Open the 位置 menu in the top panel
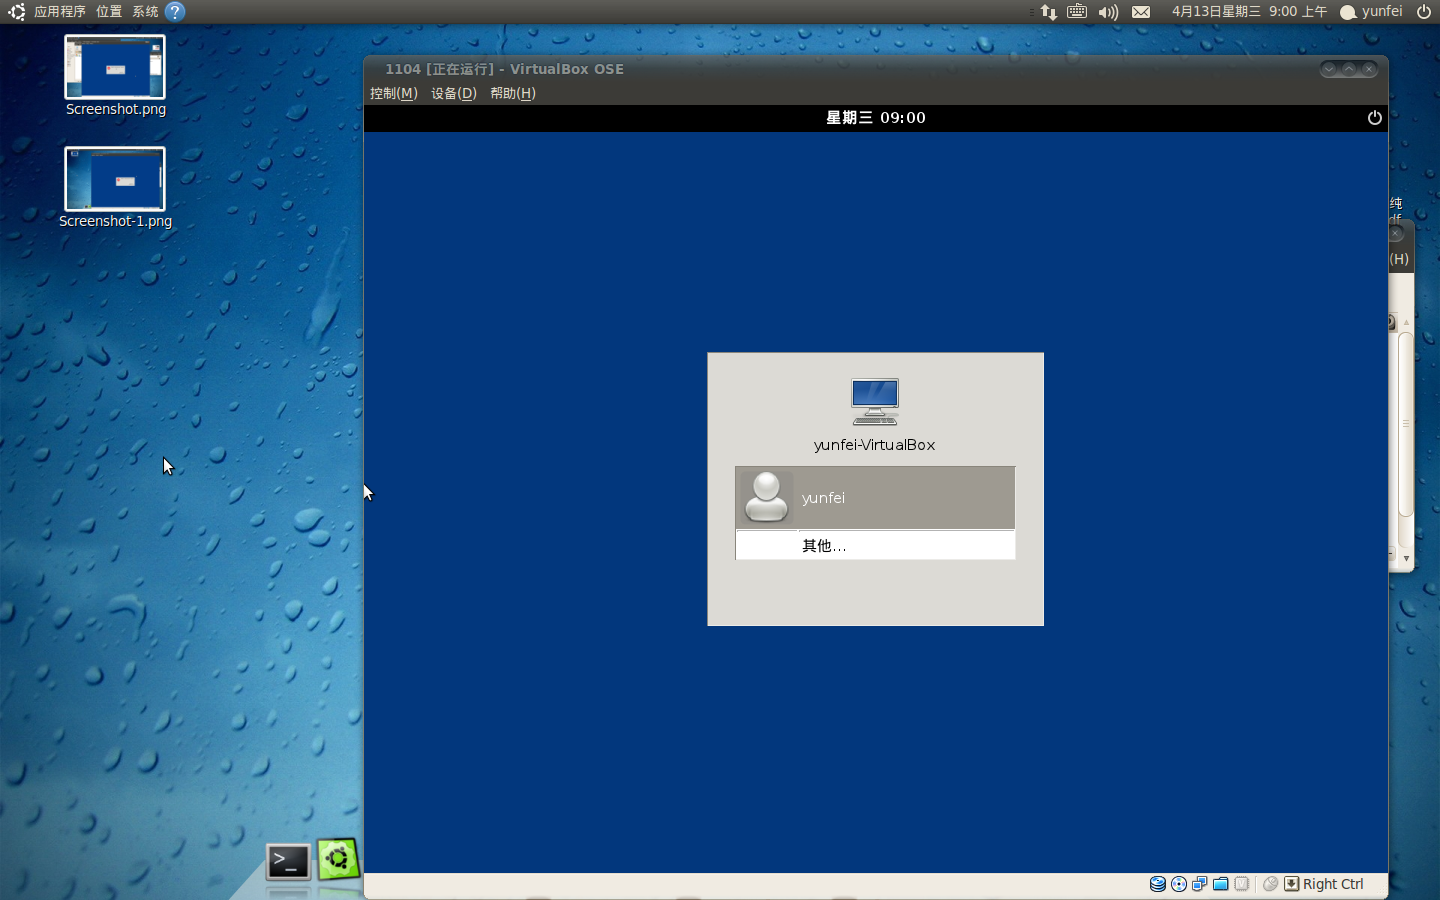 click(x=109, y=12)
